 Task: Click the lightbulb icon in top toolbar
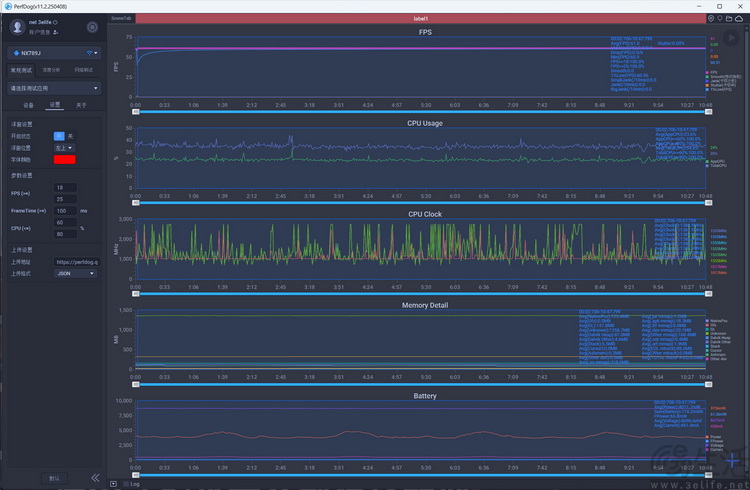tap(720, 18)
